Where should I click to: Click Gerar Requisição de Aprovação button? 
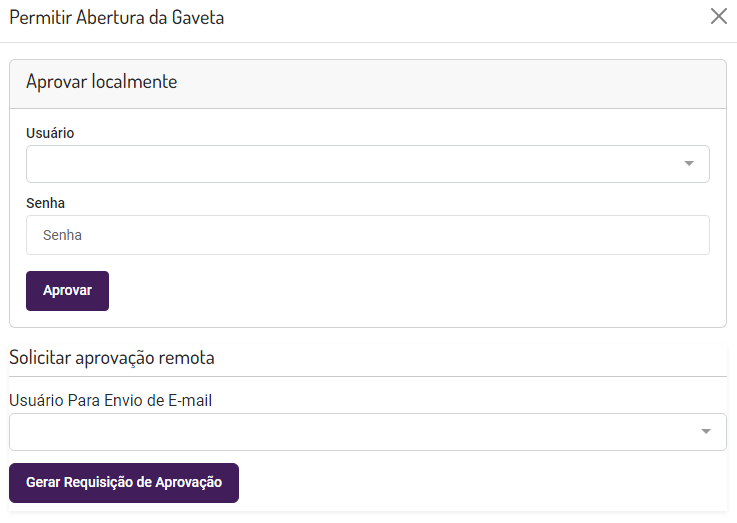point(124,482)
